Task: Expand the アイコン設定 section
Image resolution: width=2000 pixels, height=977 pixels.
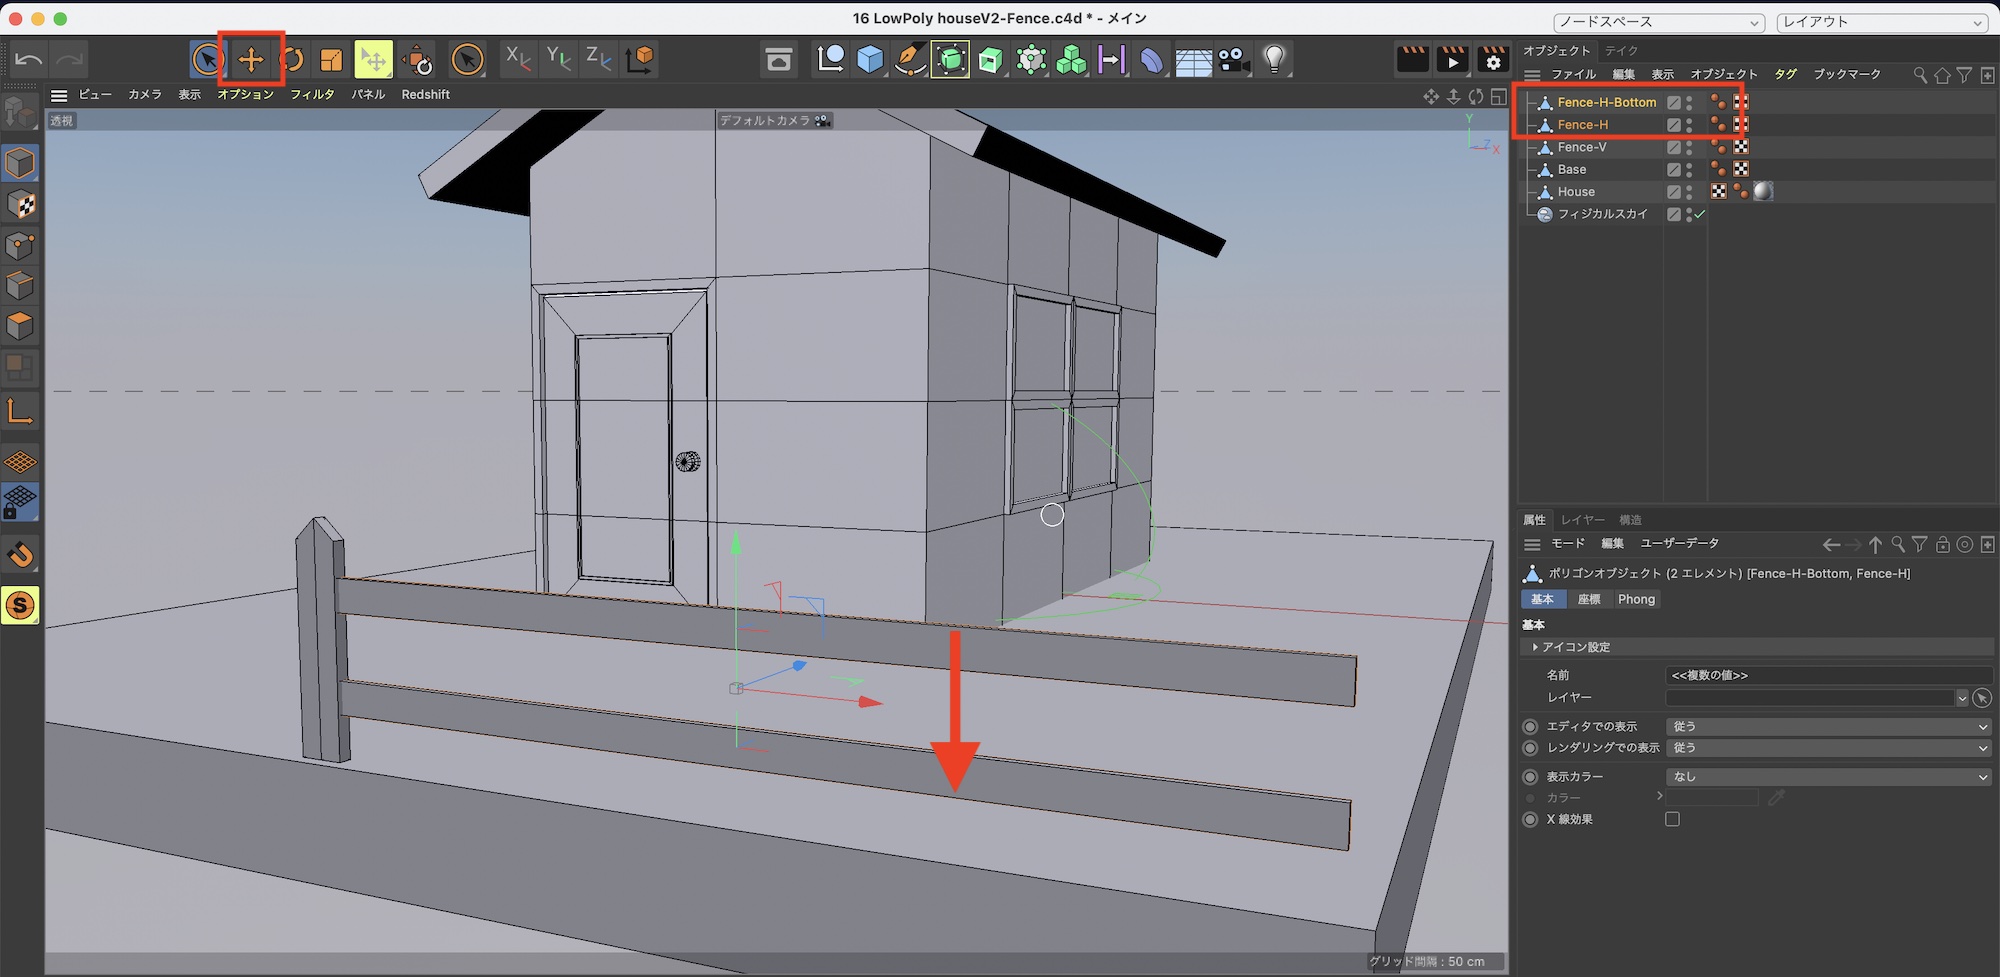Action: (x=1535, y=648)
